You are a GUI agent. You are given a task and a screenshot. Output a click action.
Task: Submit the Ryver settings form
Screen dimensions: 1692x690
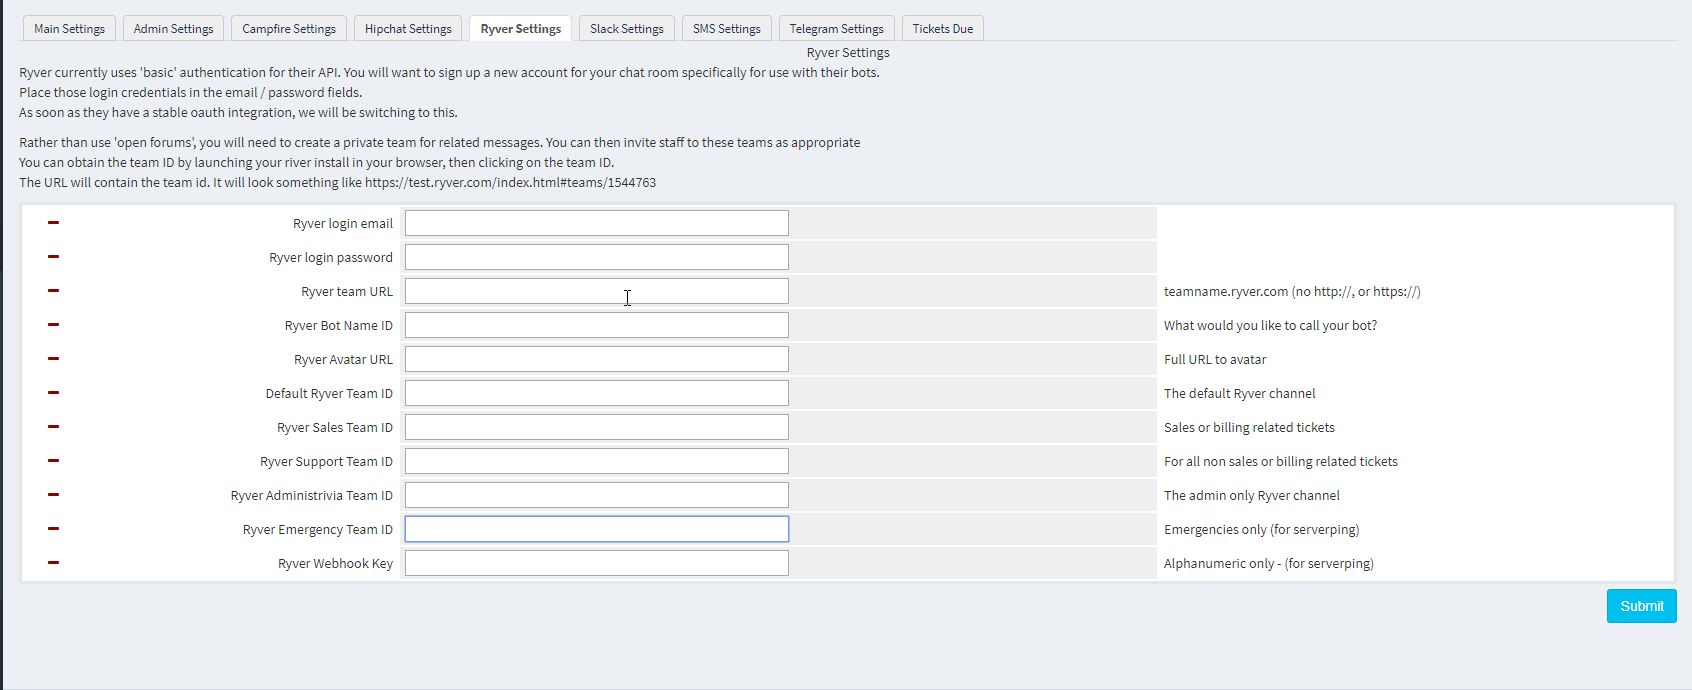pos(1641,606)
